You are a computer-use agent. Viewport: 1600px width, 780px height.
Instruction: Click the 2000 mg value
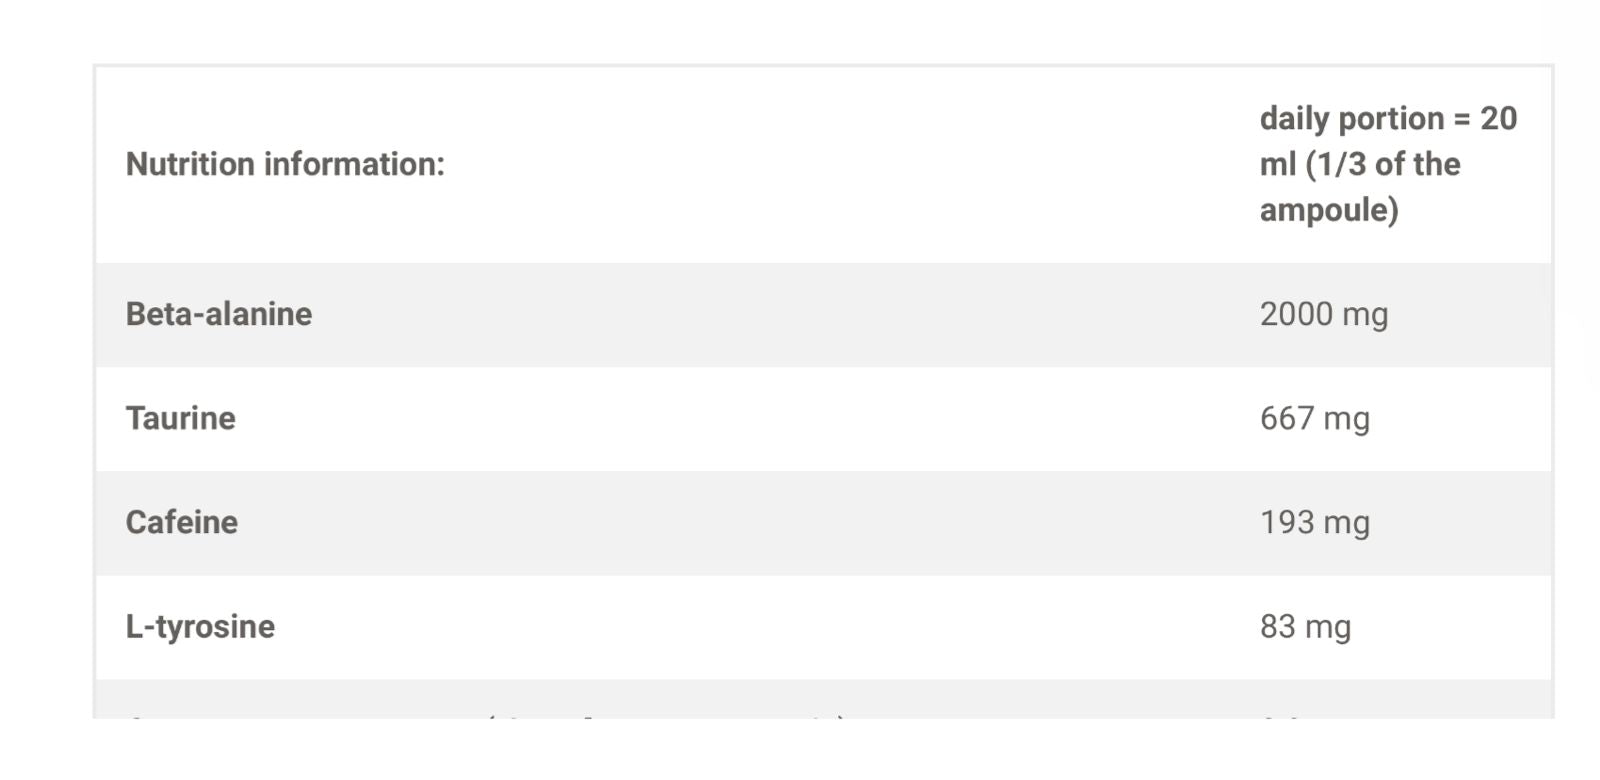click(x=1323, y=314)
